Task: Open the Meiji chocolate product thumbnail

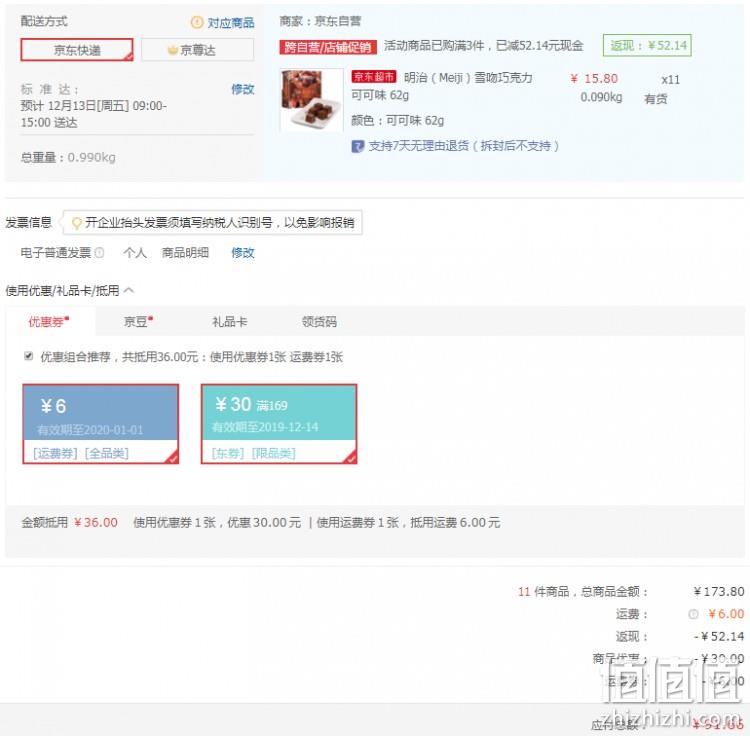Action: pos(311,99)
